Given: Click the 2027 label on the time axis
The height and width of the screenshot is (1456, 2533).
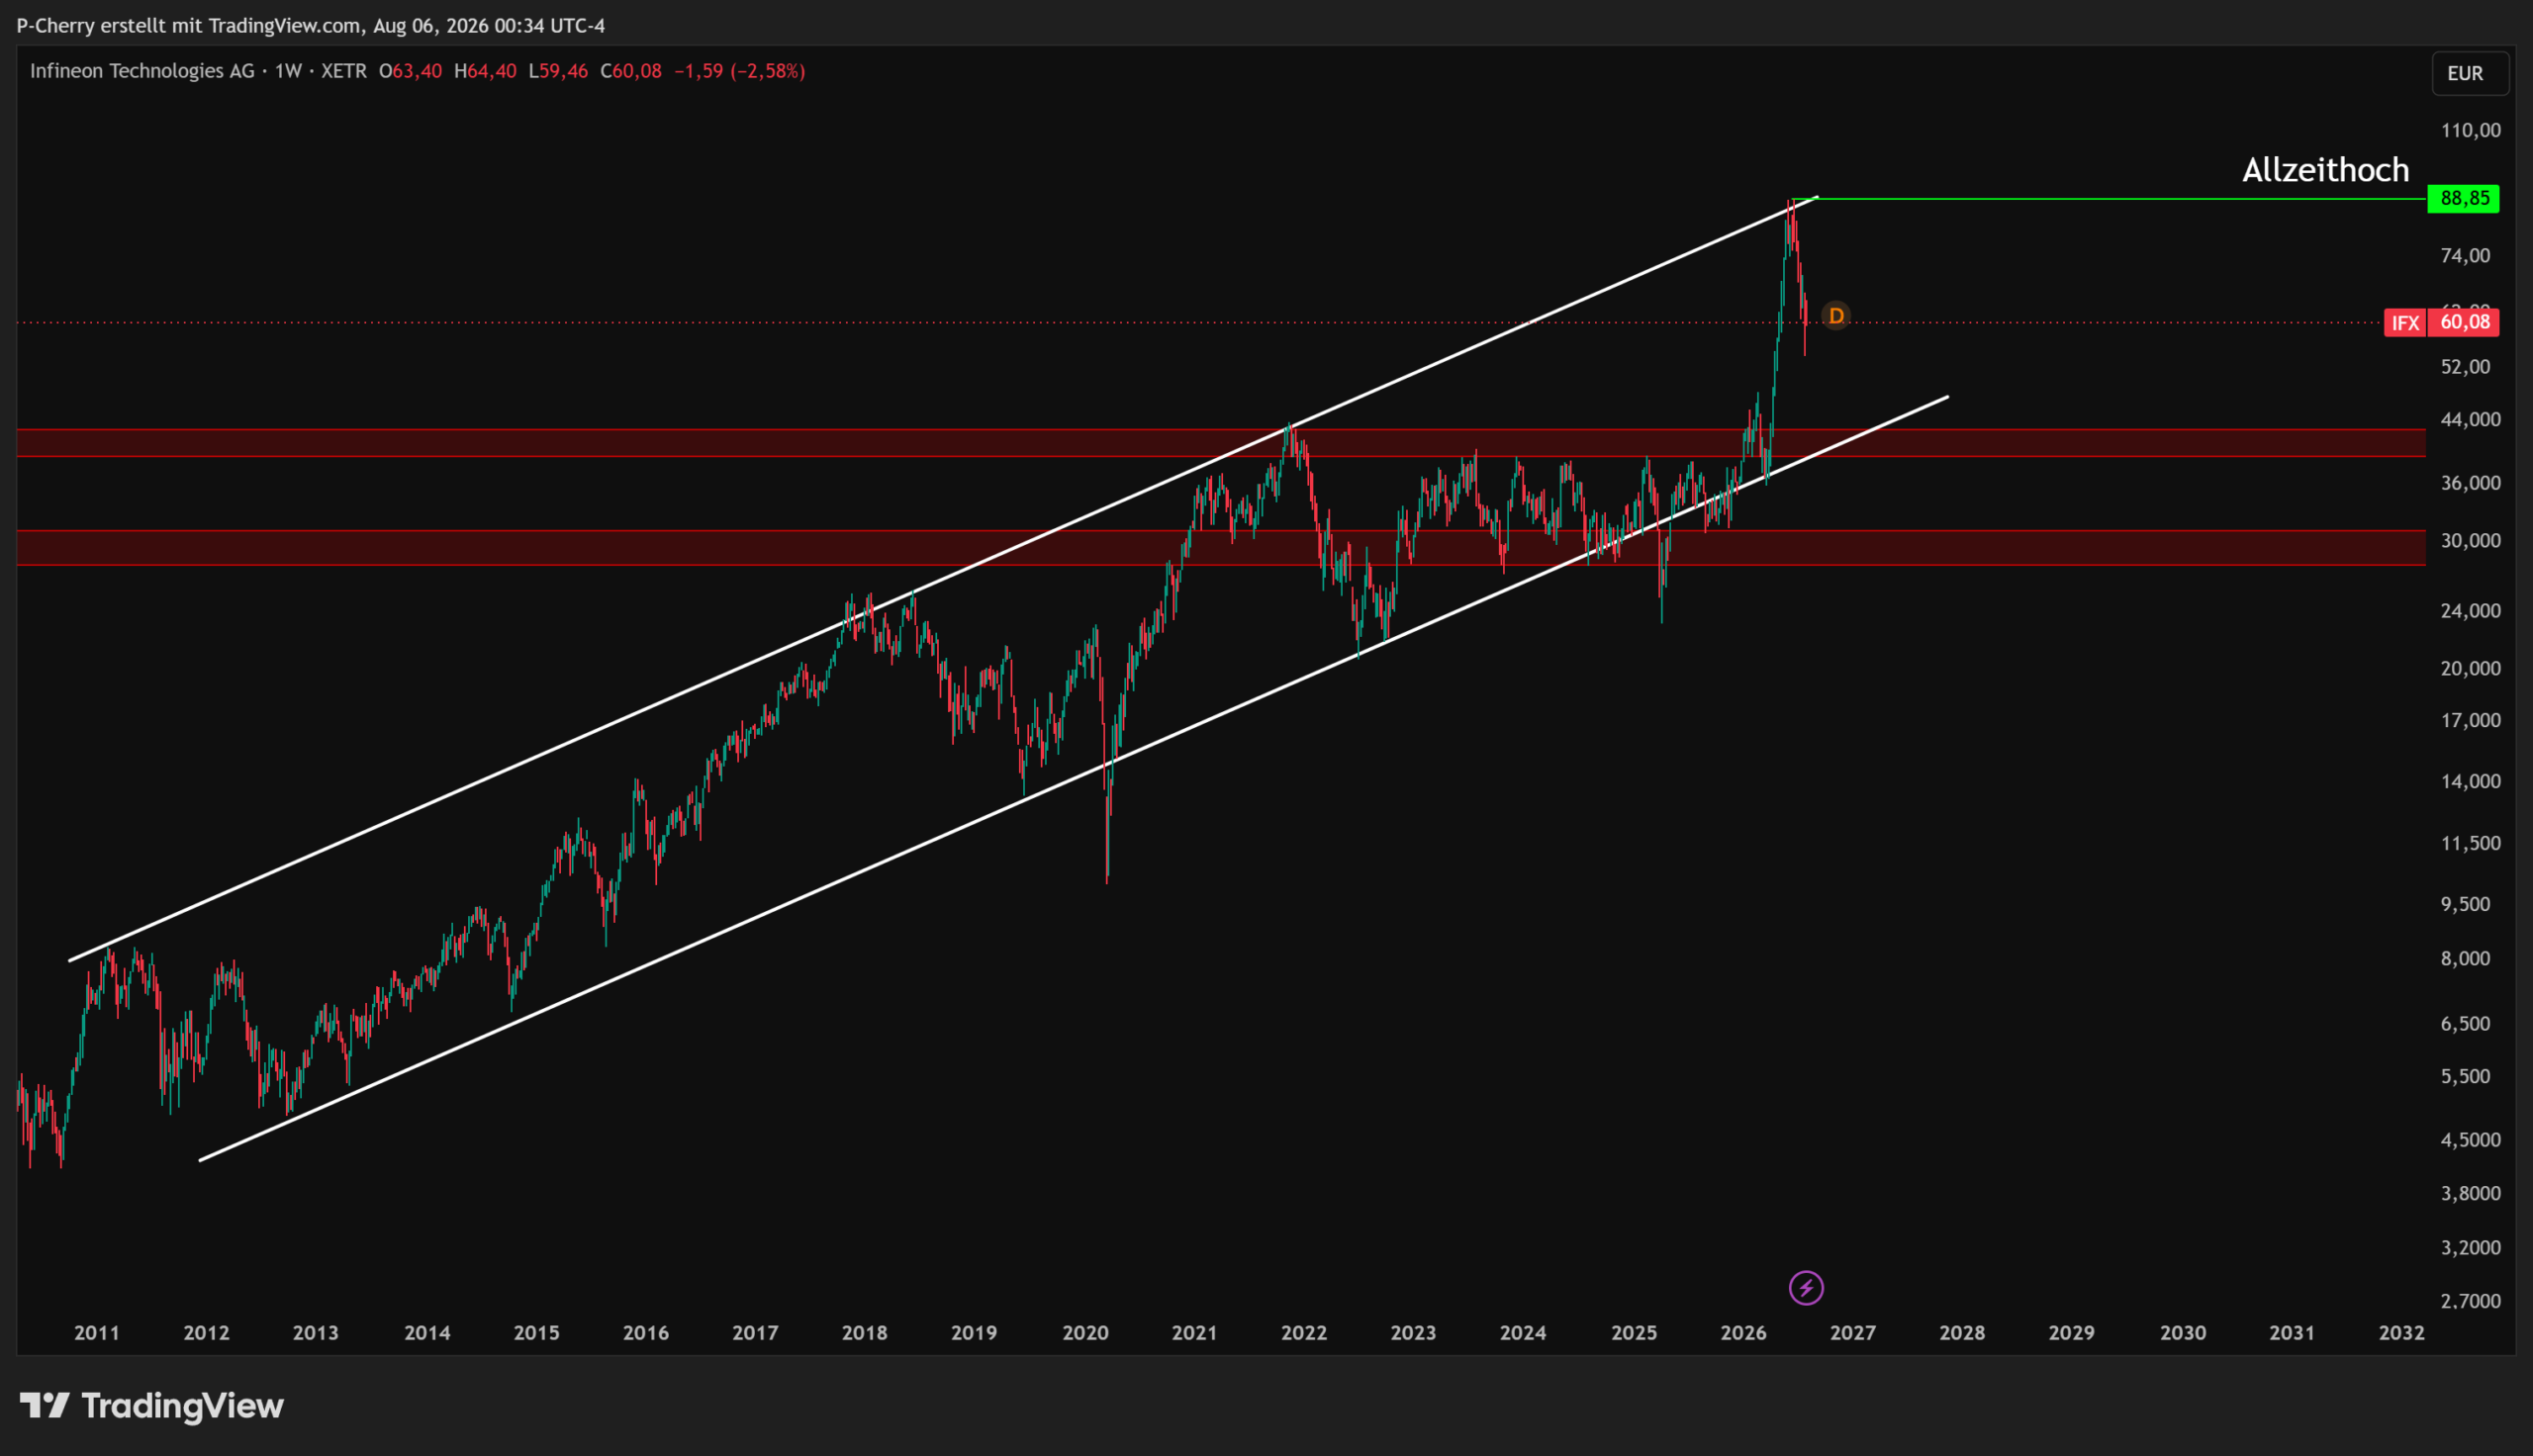Looking at the screenshot, I should (1853, 1333).
